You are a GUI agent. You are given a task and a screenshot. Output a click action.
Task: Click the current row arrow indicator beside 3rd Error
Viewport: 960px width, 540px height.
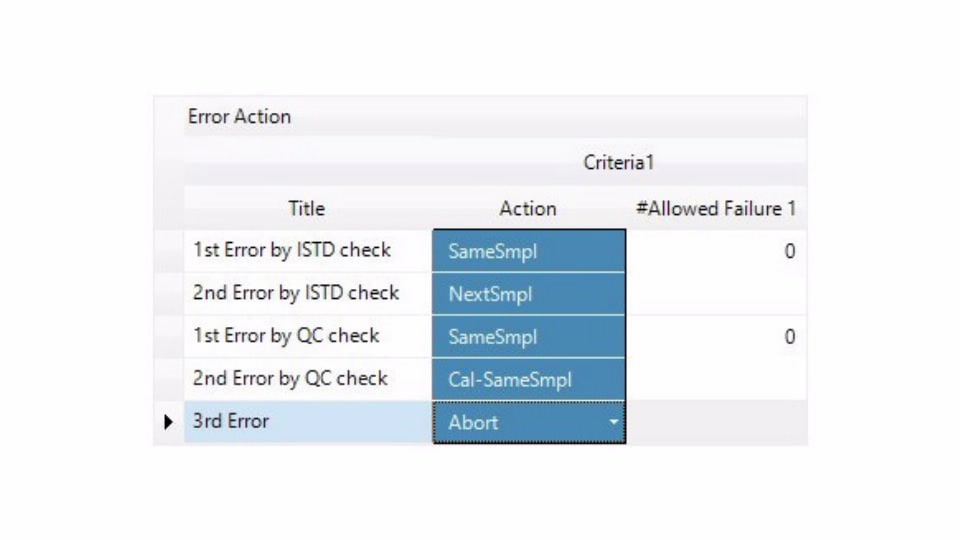[168, 422]
